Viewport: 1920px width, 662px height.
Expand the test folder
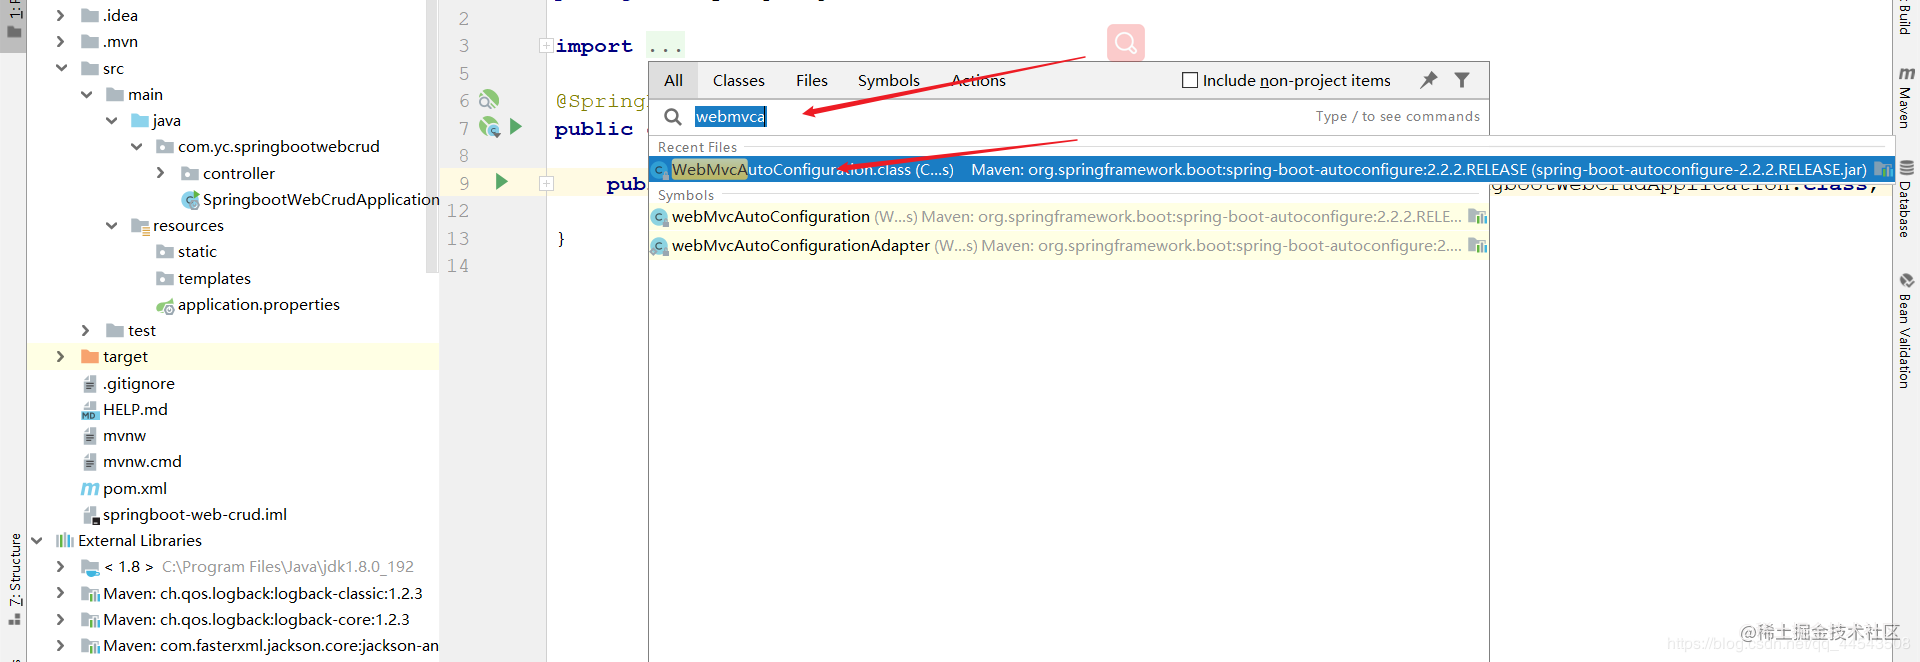(85, 330)
